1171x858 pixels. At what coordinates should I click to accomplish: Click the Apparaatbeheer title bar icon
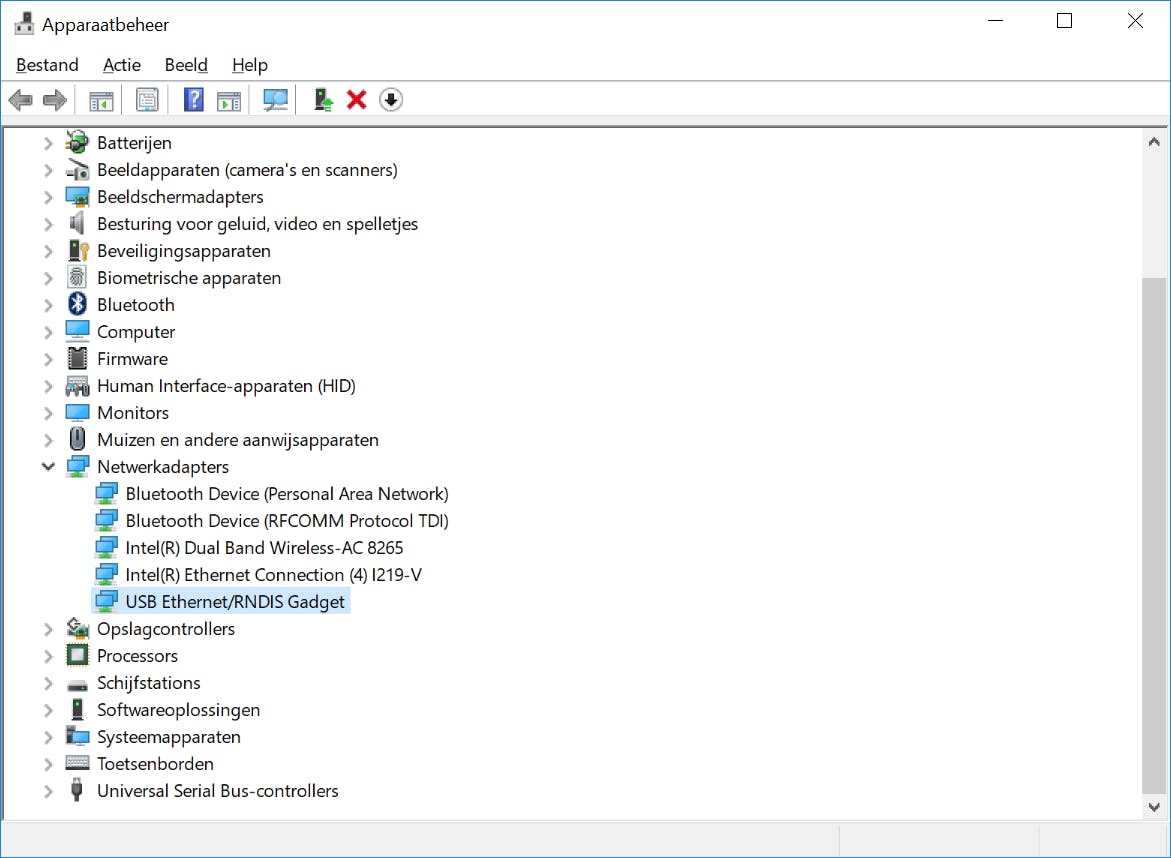pos(24,23)
